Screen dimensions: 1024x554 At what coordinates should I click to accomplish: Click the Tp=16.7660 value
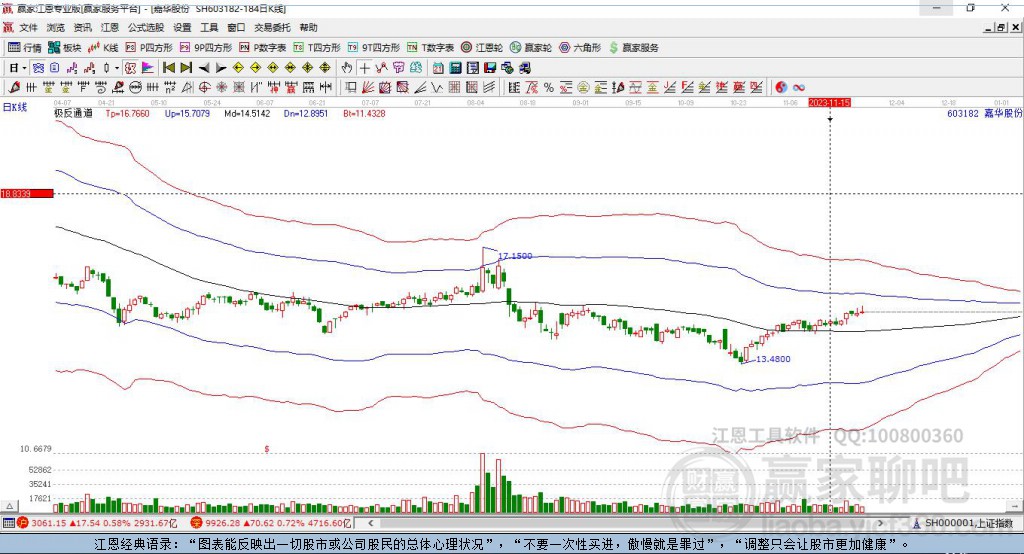coord(127,114)
